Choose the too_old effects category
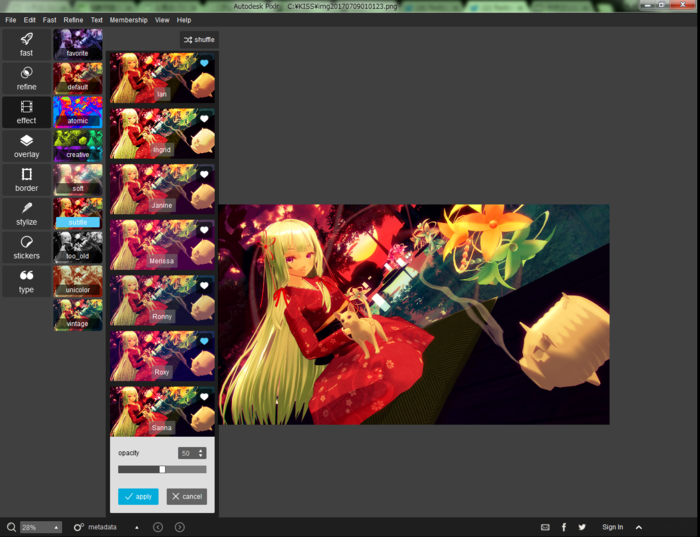Screen dimensions: 700x537 point(78,248)
